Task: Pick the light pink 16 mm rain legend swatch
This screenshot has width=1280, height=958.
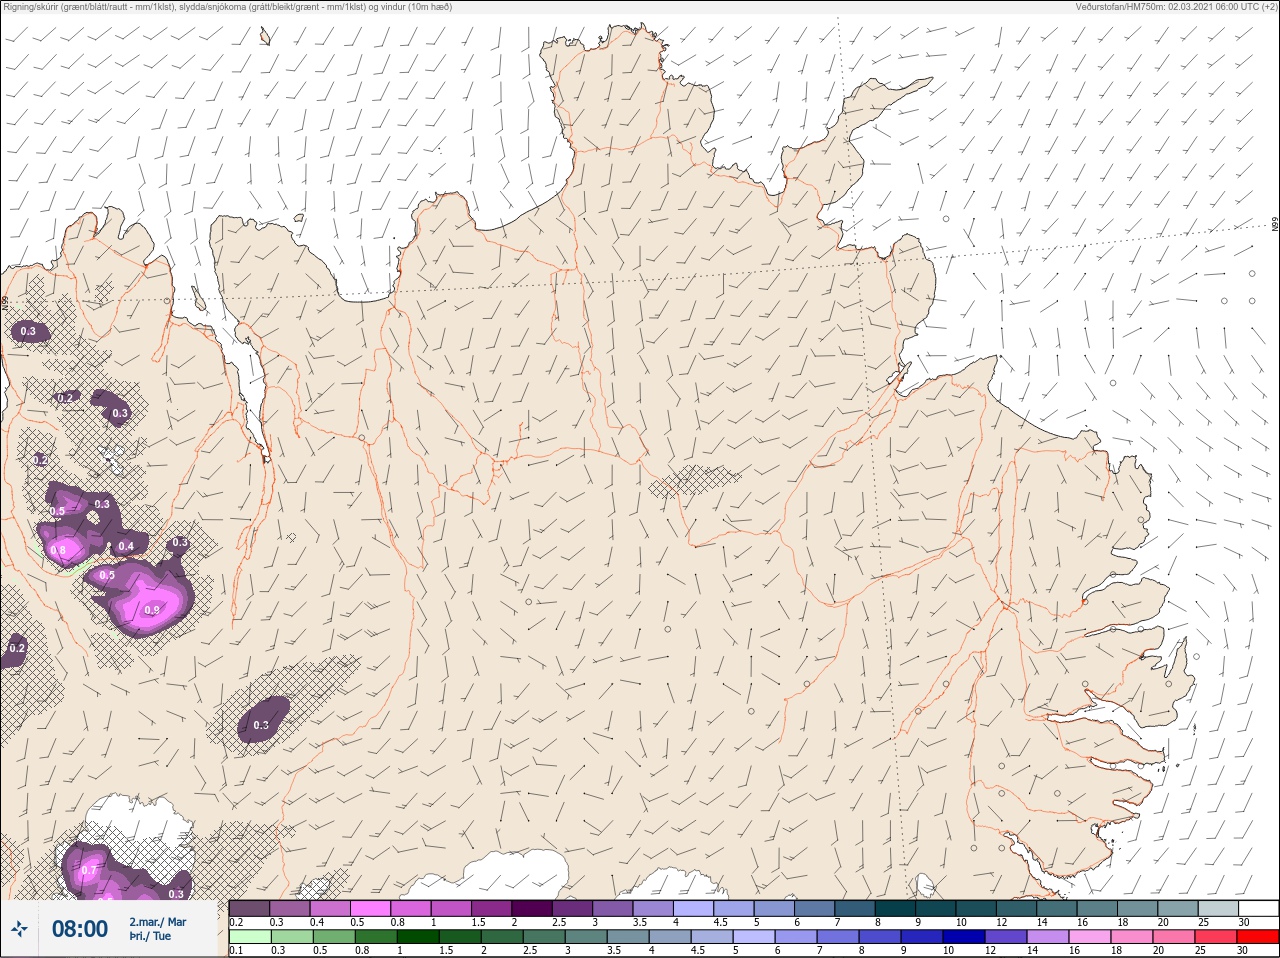Action: pyautogui.click(x=1090, y=937)
